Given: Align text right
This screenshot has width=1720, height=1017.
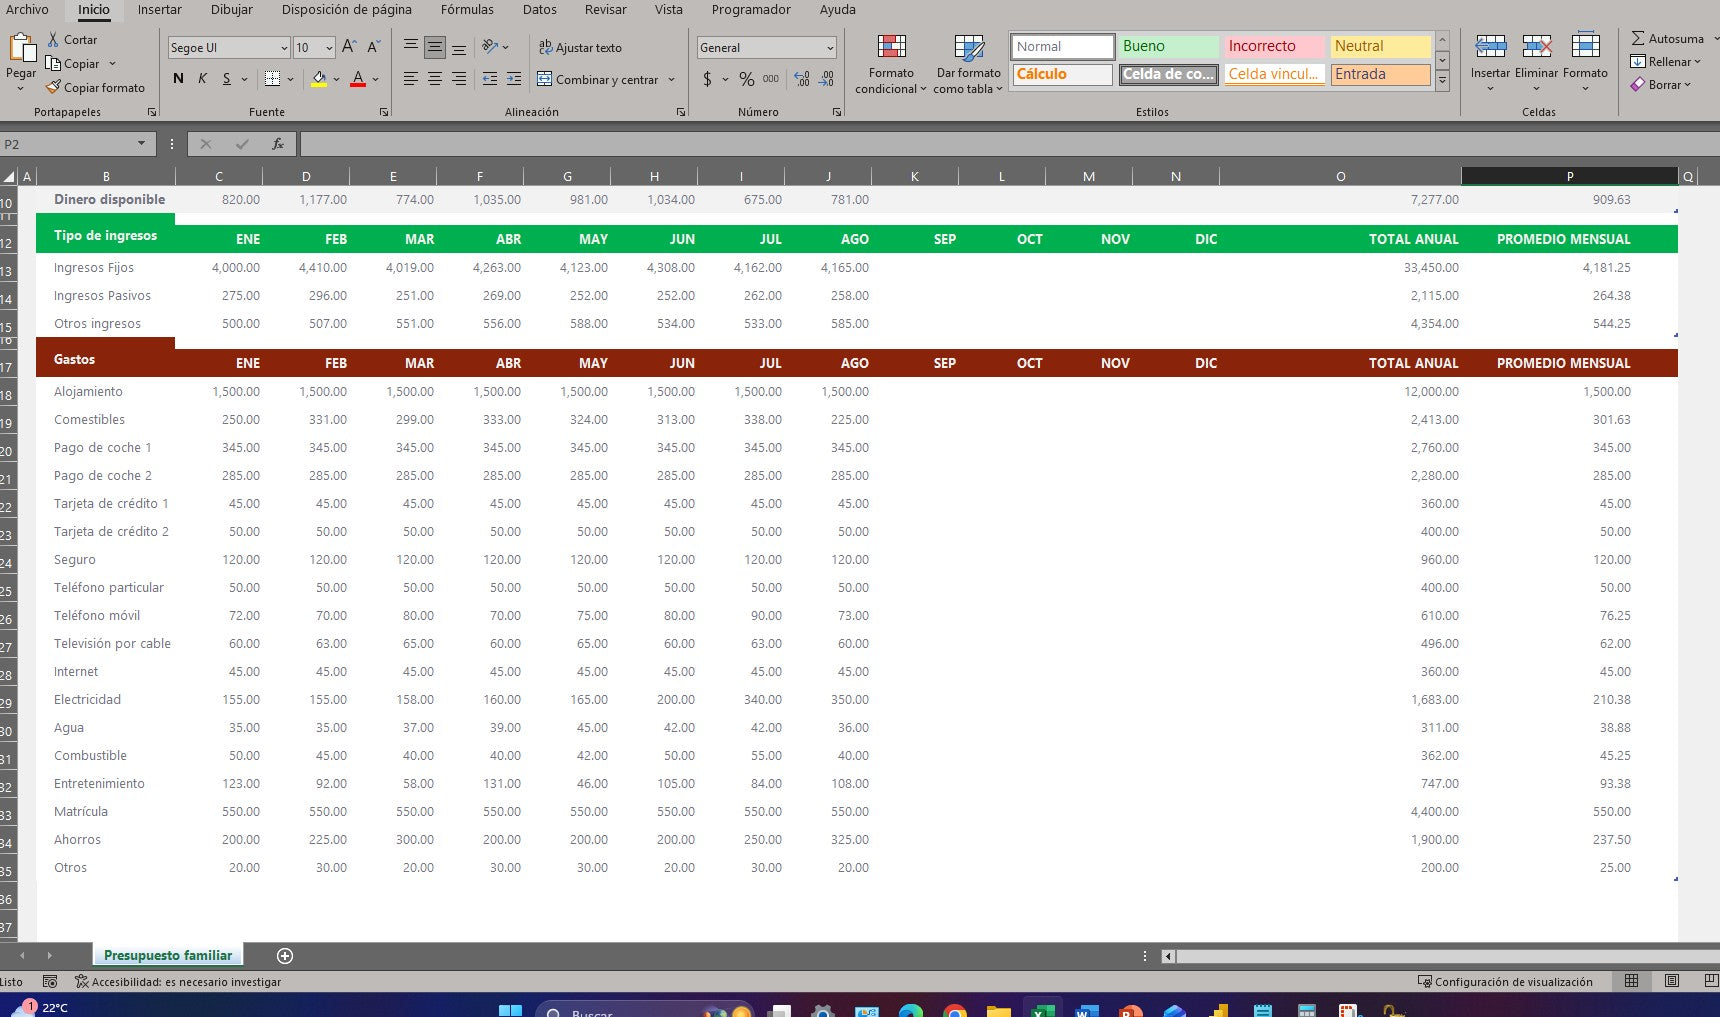Looking at the screenshot, I should click(x=459, y=79).
